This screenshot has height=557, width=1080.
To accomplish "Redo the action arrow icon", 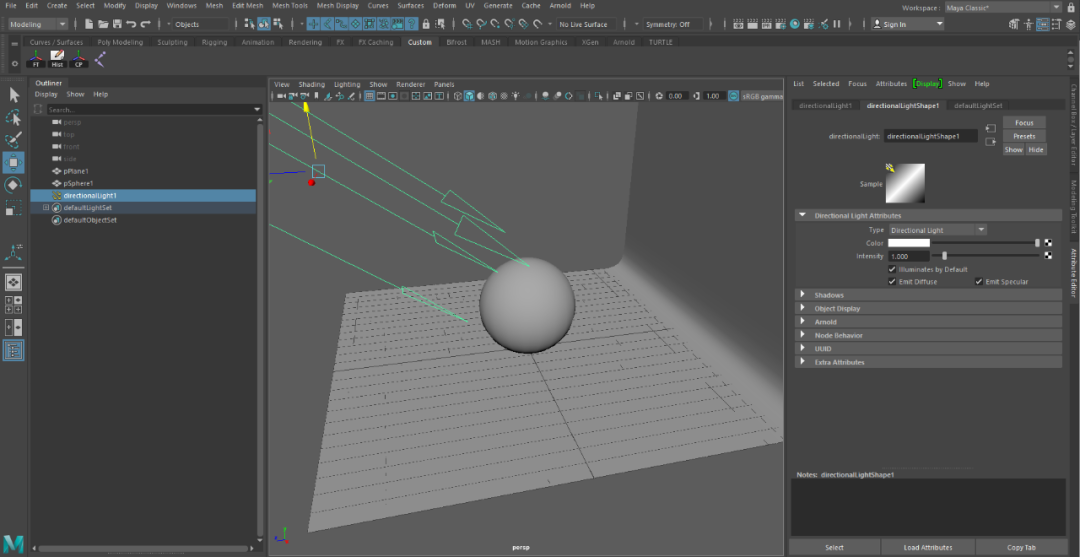I will [145, 24].
